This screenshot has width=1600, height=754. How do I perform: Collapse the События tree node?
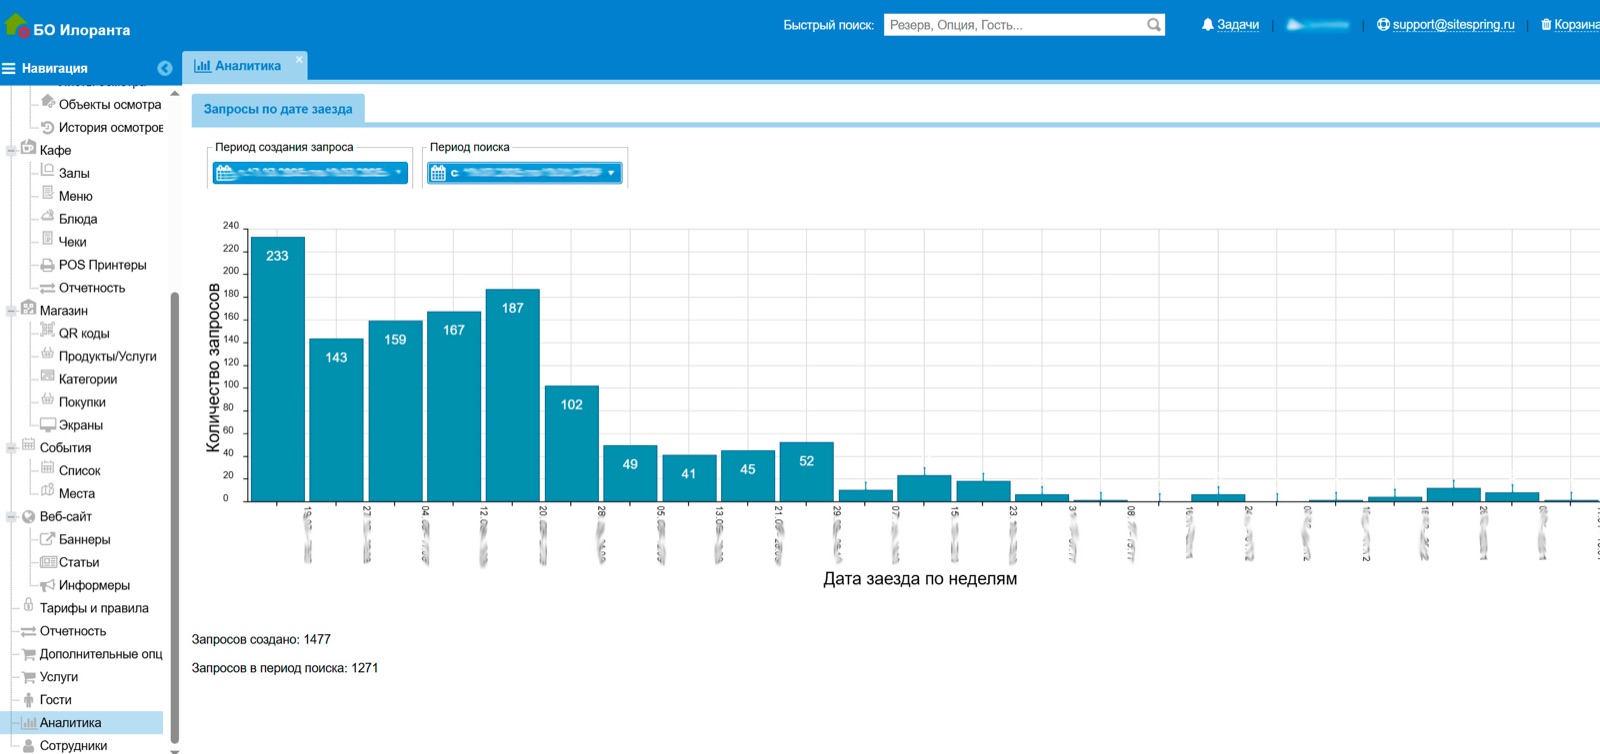pyautogui.click(x=11, y=448)
